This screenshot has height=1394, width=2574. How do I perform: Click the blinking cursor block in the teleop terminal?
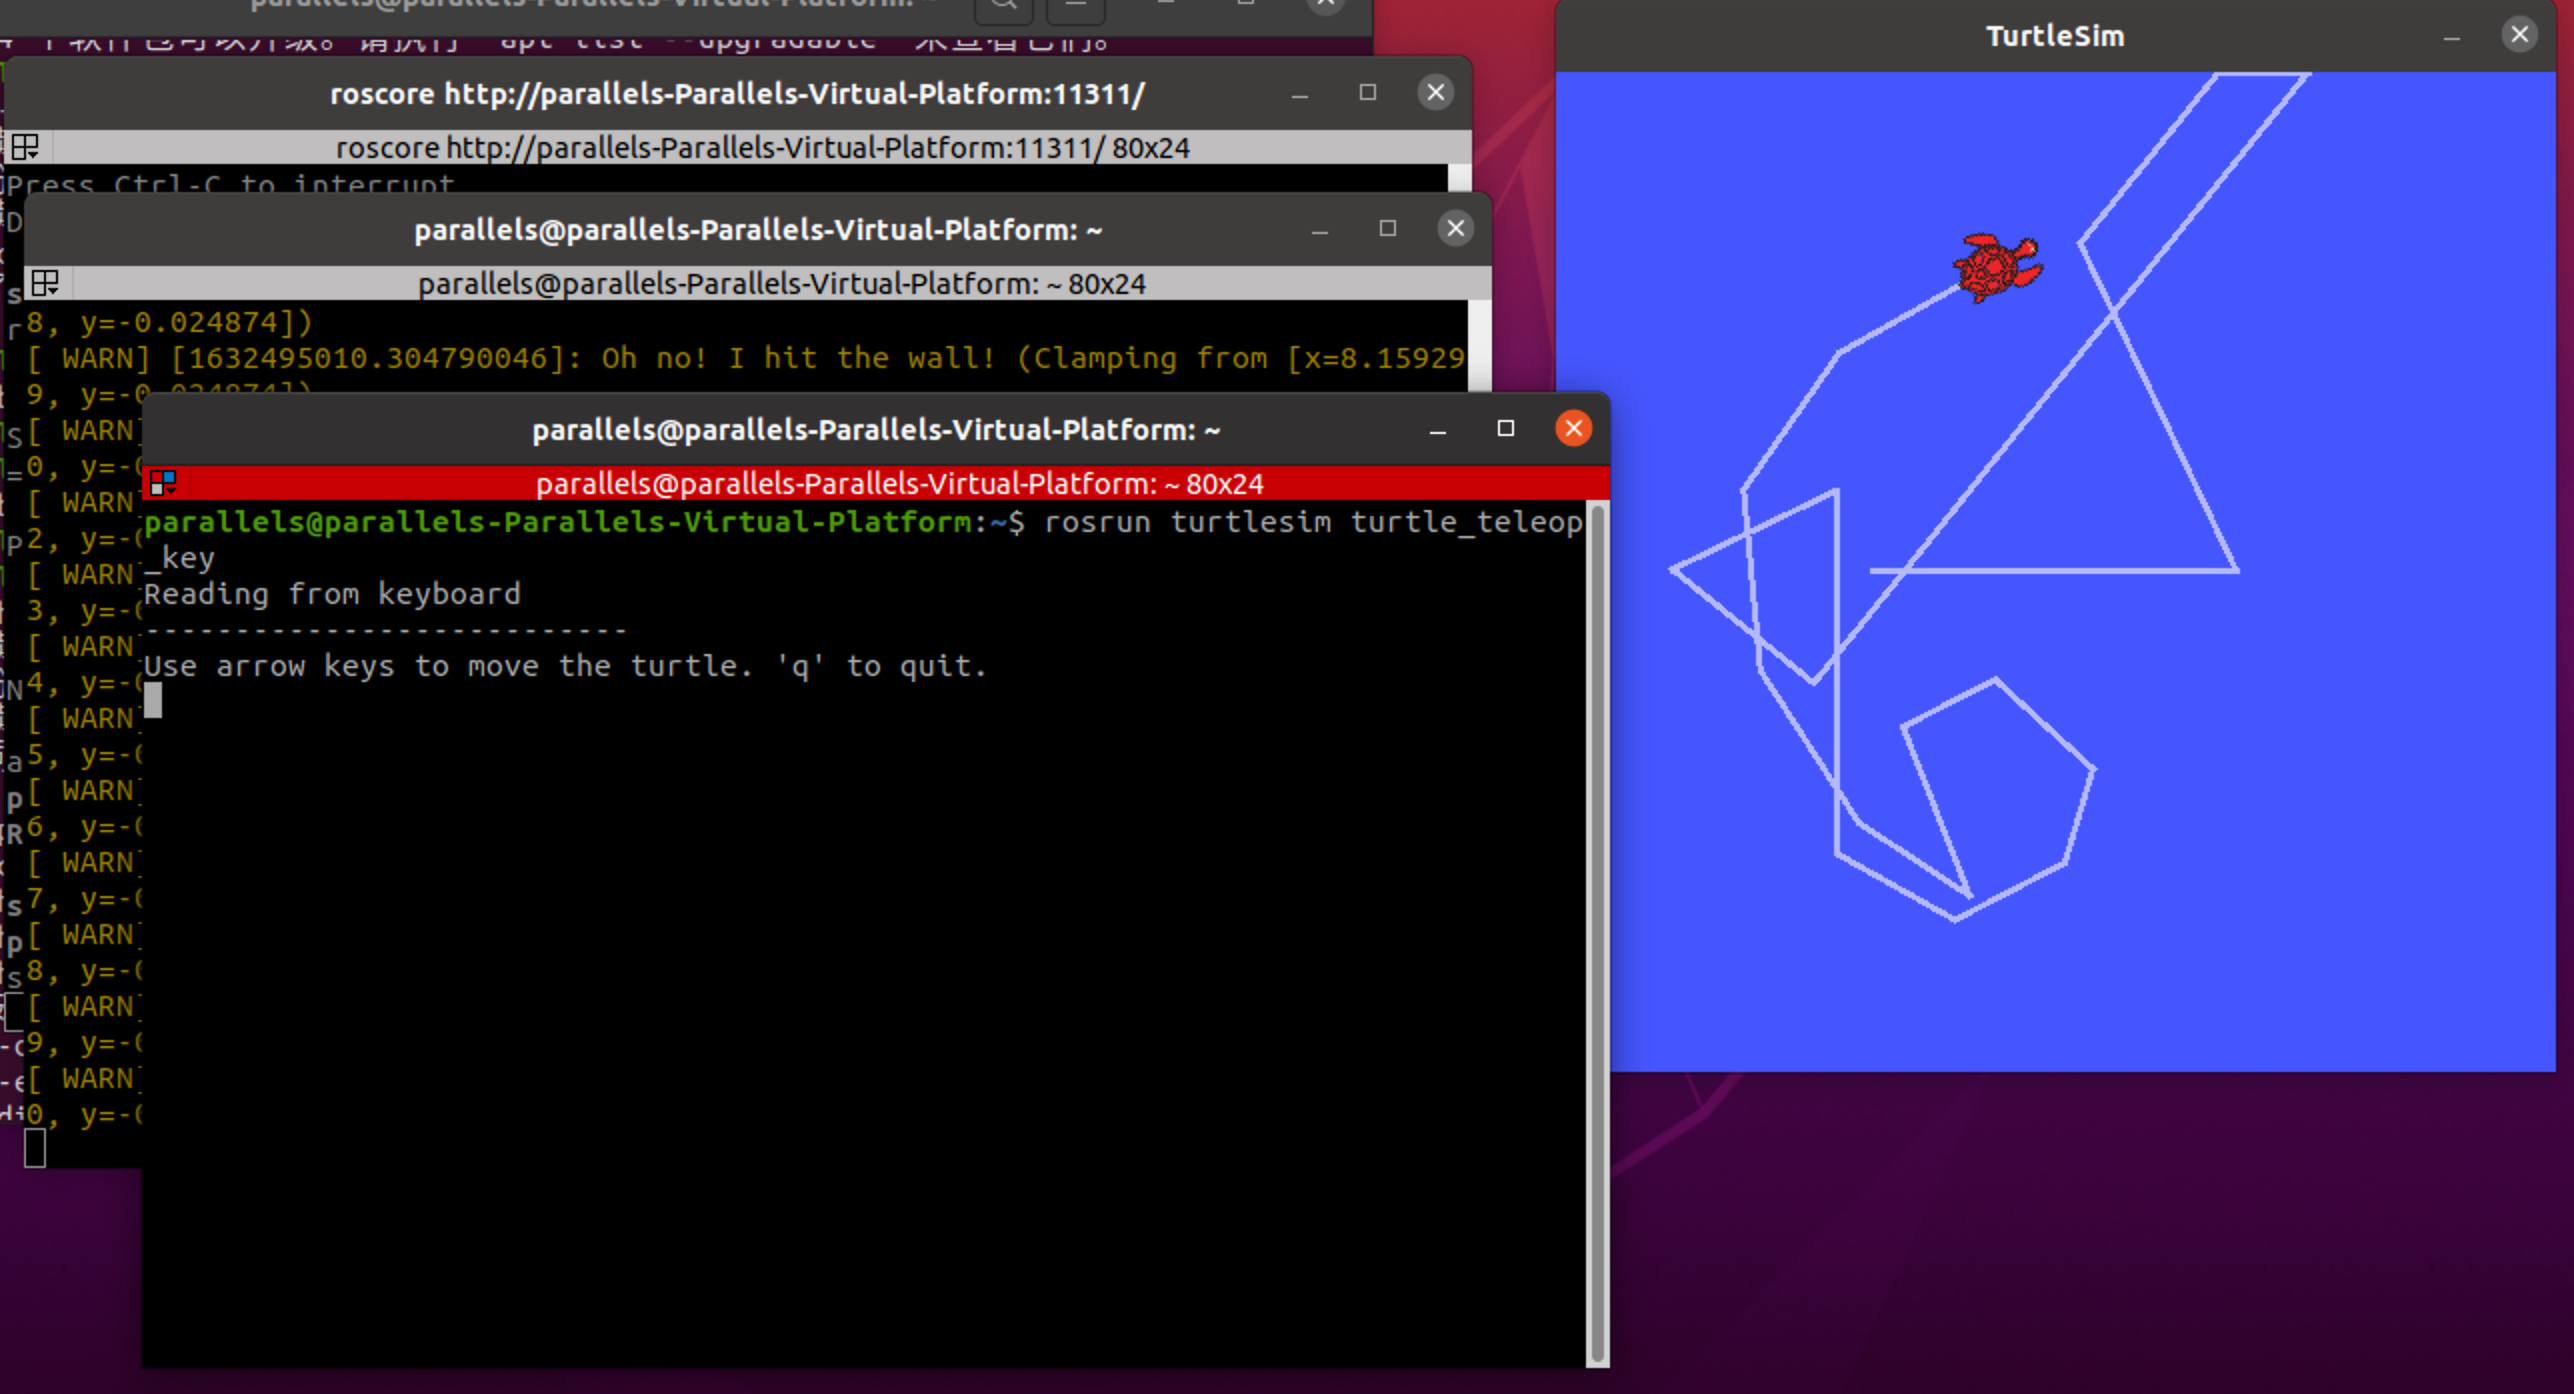click(153, 703)
